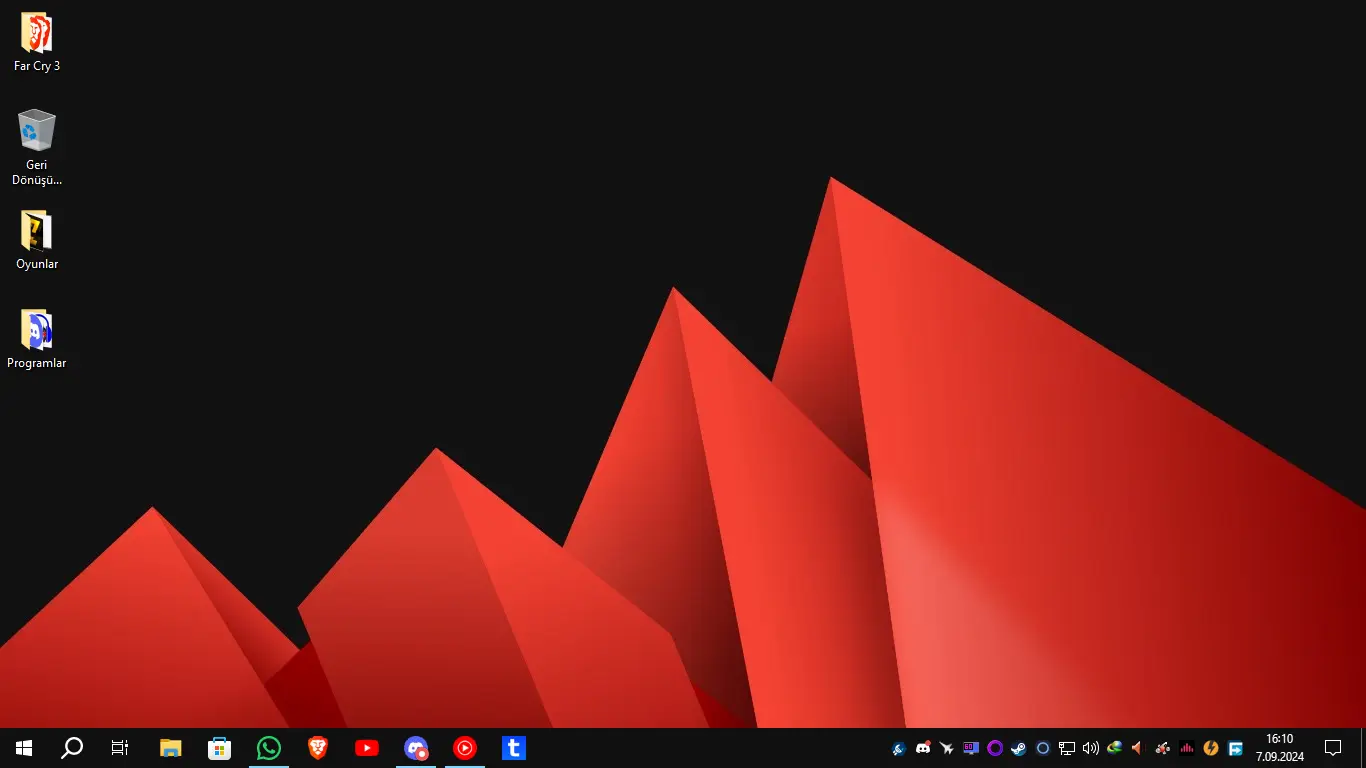The width and height of the screenshot is (1366, 768).
Task: Open the YouTube app in the taskbar
Action: click(367, 748)
